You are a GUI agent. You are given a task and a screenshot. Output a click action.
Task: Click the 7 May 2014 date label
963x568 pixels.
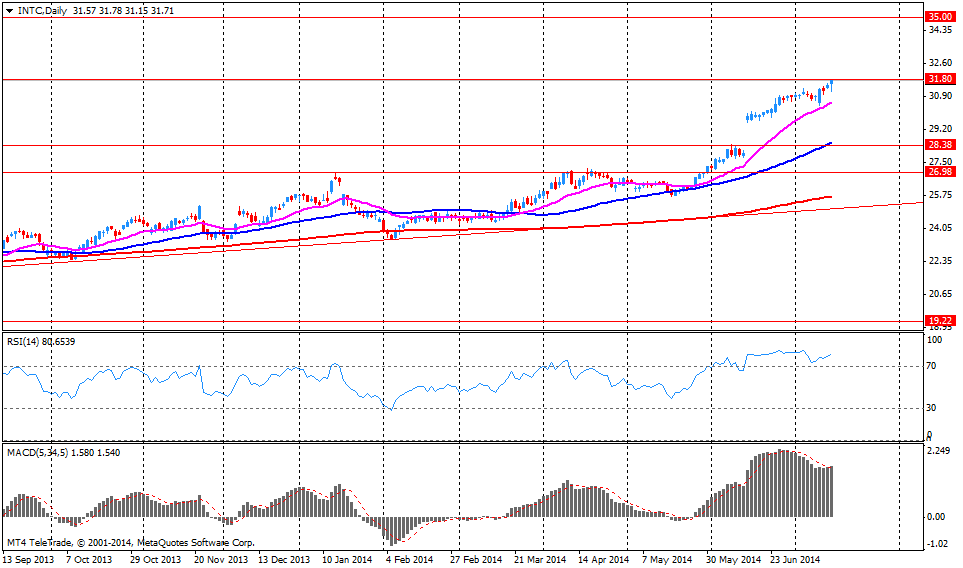pyautogui.click(x=667, y=559)
